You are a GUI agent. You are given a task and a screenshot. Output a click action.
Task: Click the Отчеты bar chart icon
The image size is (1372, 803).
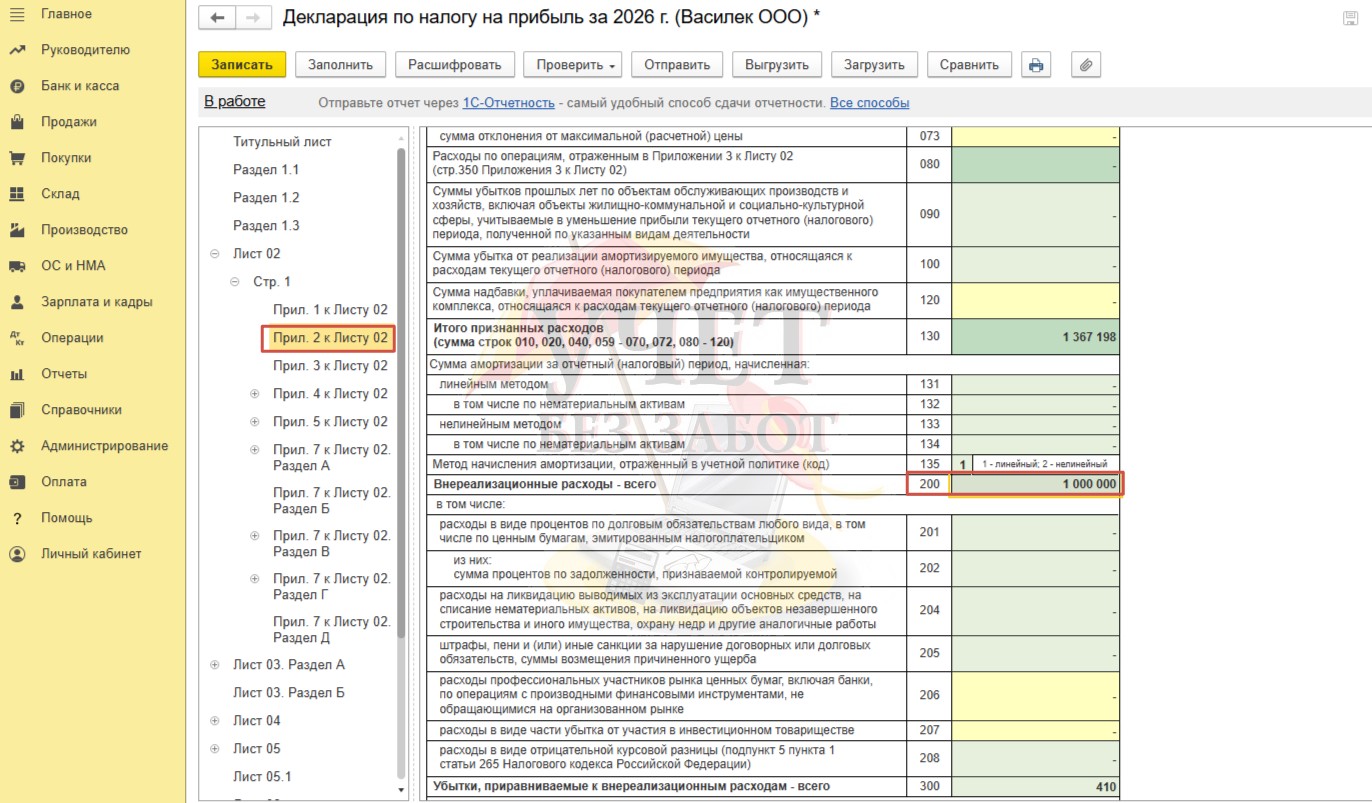(16, 374)
